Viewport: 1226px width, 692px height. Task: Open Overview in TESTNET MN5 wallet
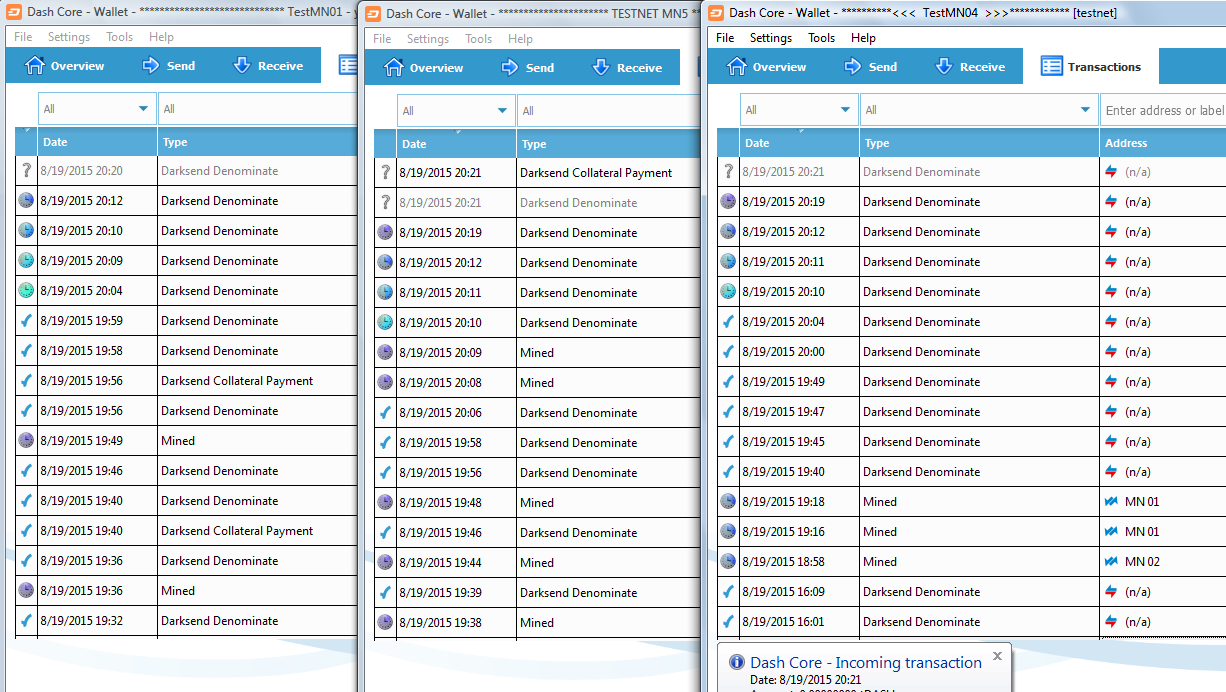424,68
